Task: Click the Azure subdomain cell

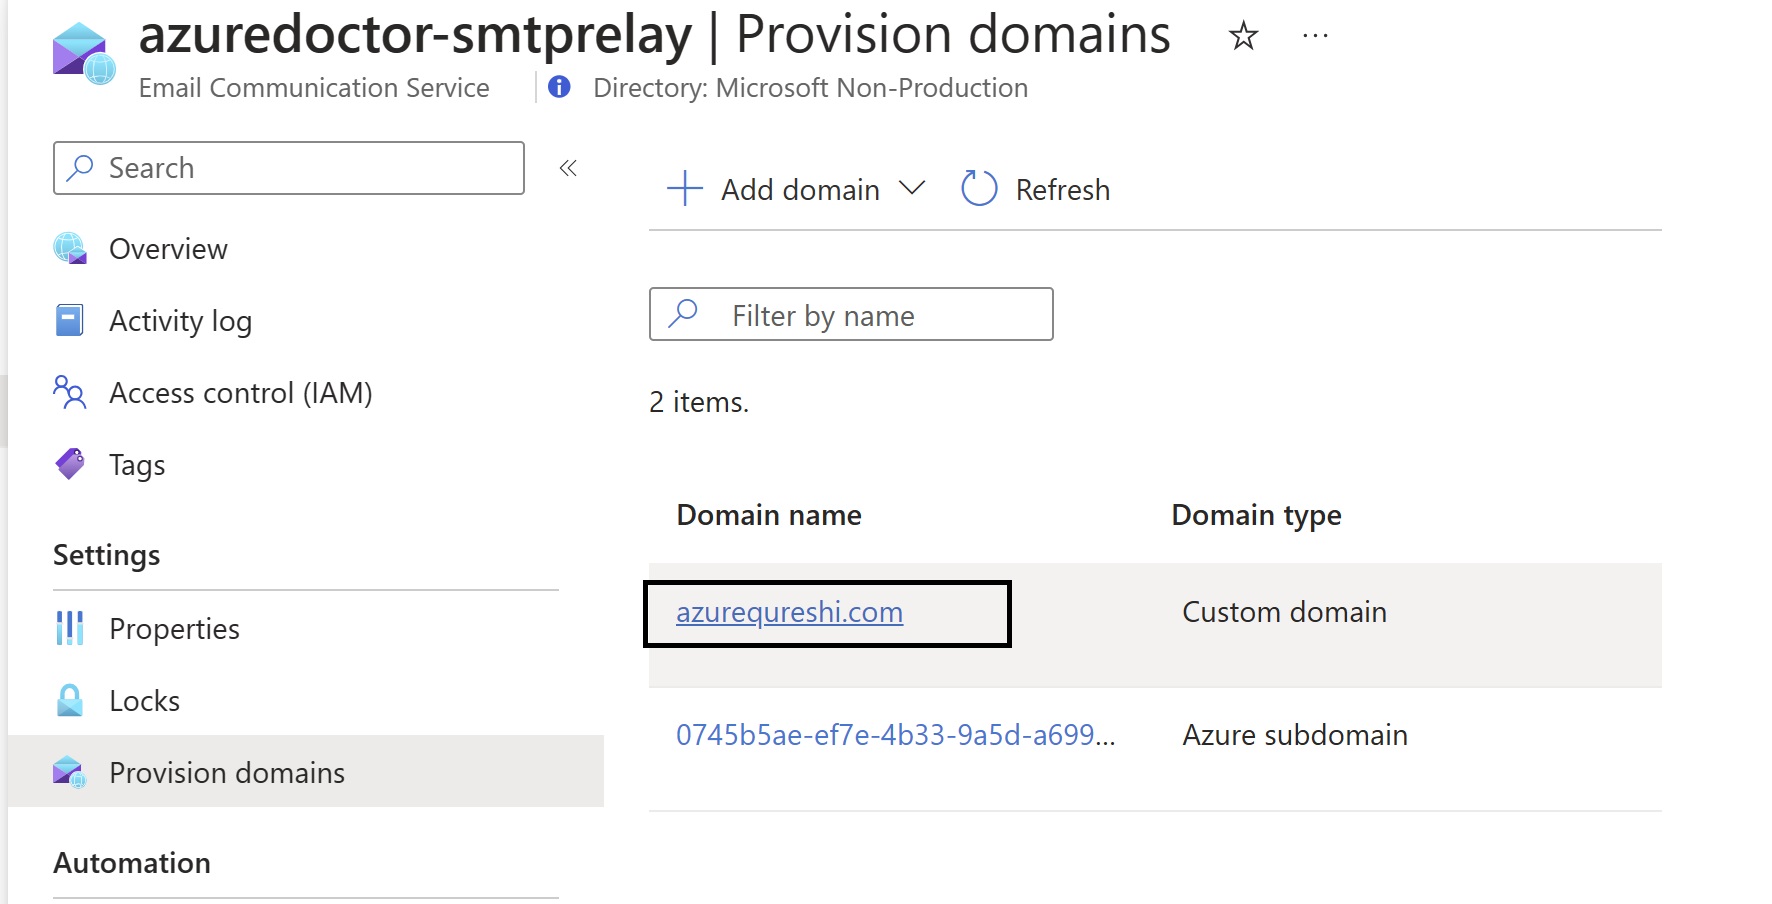Action: point(1295,735)
